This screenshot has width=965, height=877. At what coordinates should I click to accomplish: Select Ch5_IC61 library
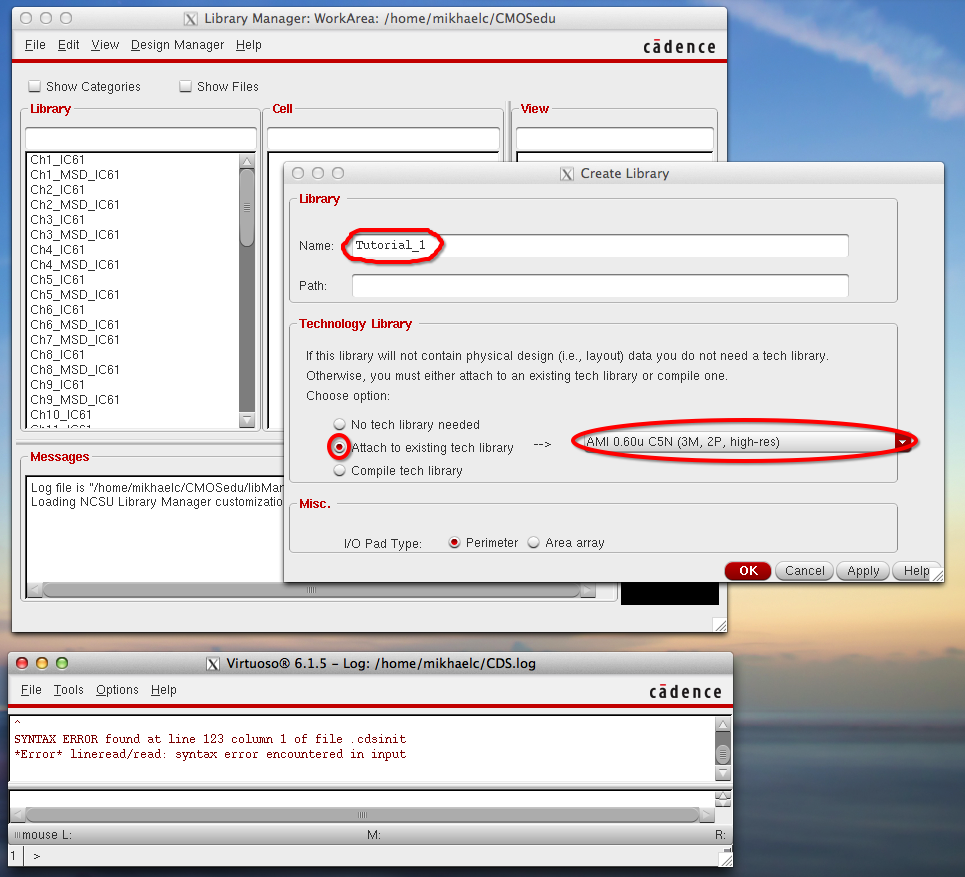(57, 279)
